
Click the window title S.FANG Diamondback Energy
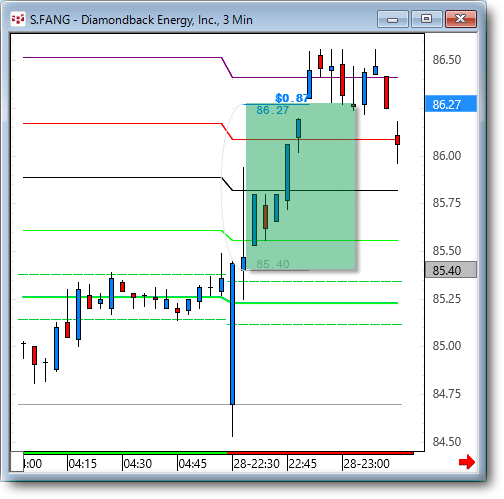[141, 20]
